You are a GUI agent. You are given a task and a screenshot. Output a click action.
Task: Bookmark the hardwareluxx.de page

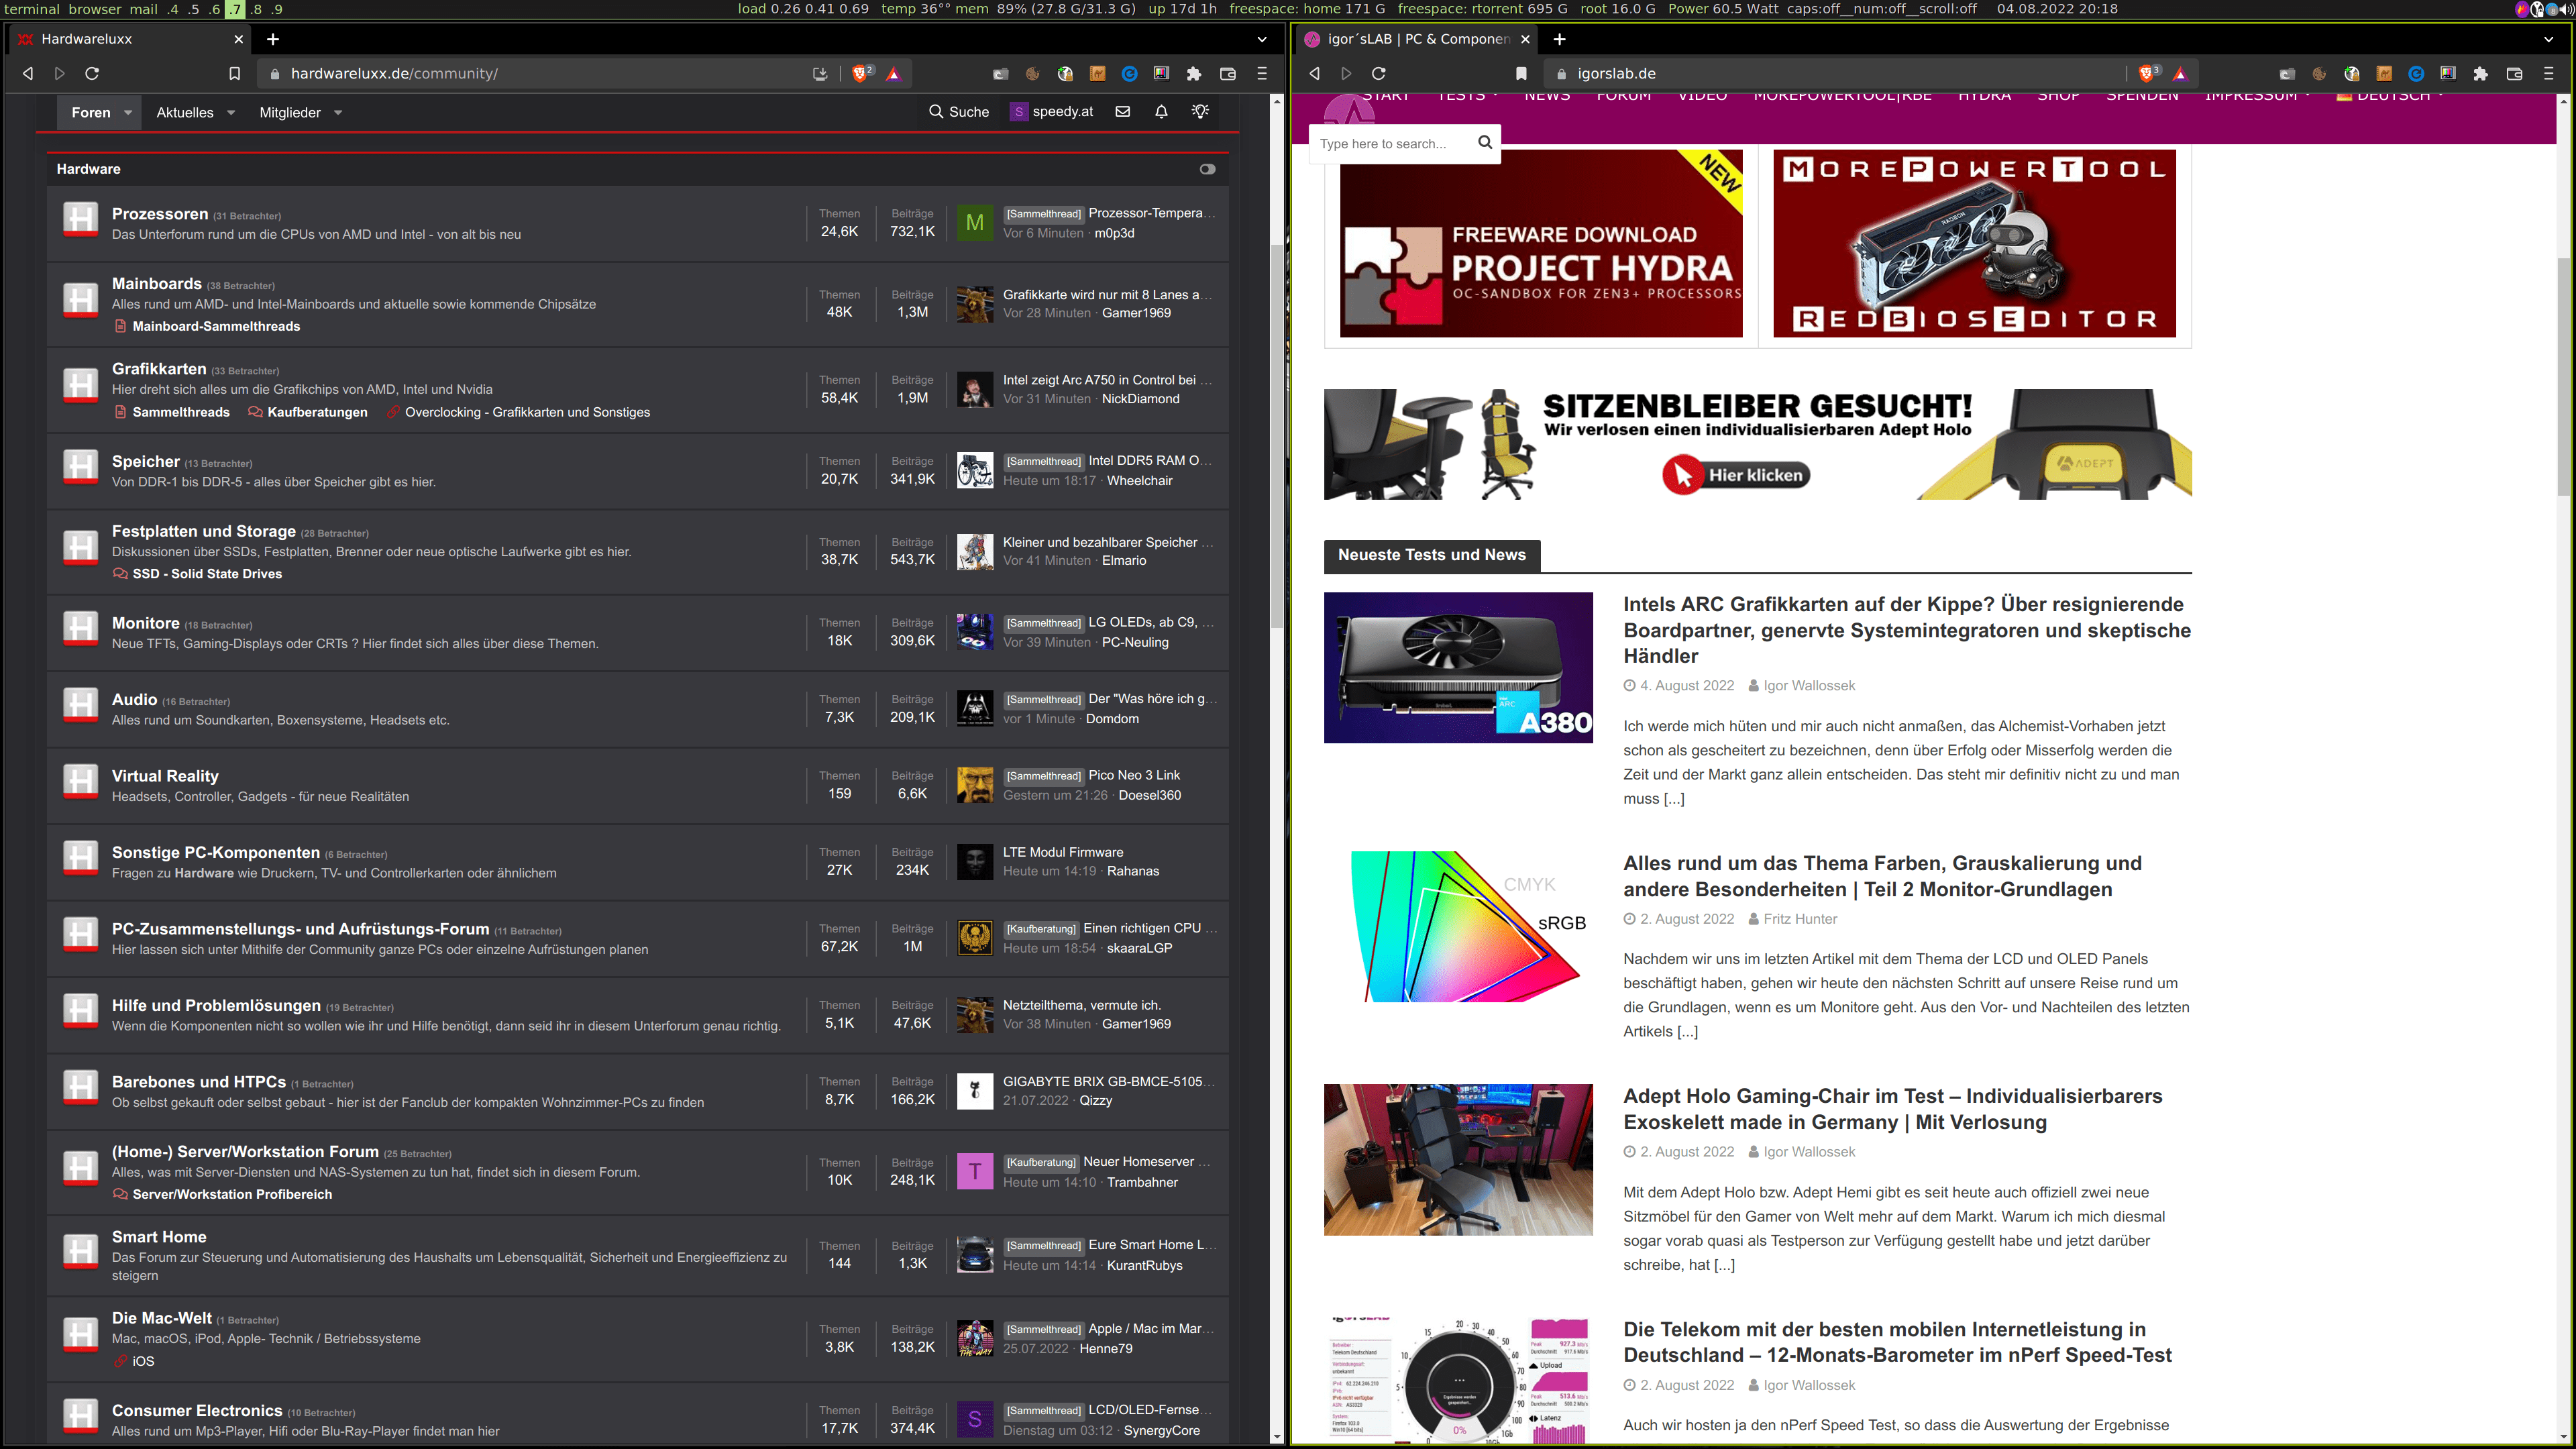point(234,73)
